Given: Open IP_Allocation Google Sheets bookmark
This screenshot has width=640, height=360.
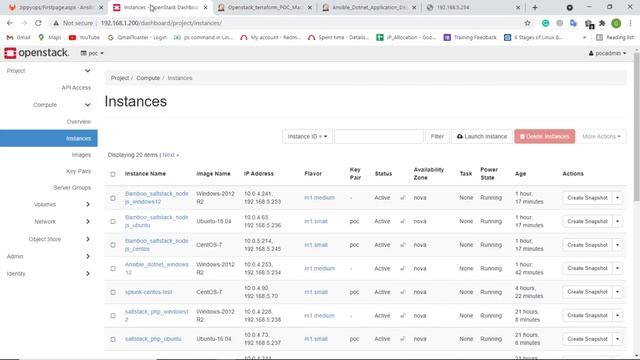Looking at the screenshot, I should pyautogui.click(x=406, y=38).
